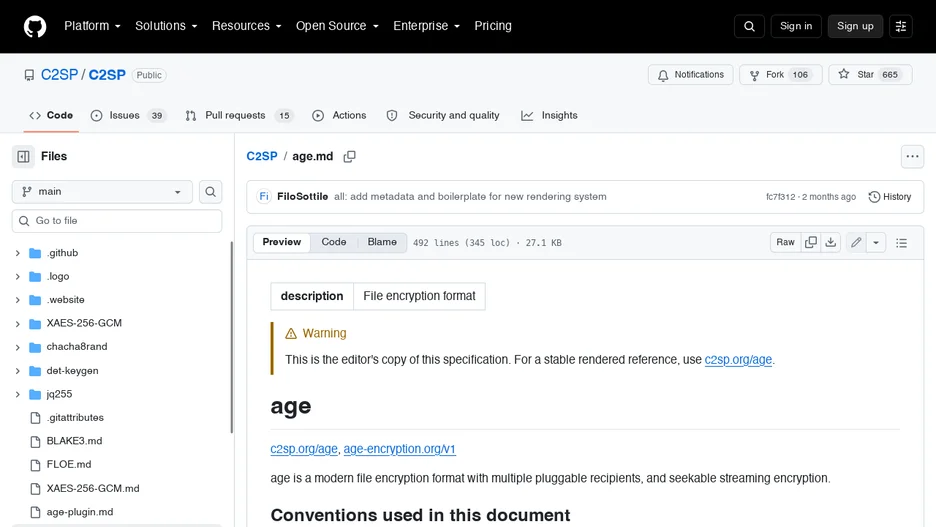Follow age-encryption.org/v1 link
This screenshot has height=527, width=936.
399,449
